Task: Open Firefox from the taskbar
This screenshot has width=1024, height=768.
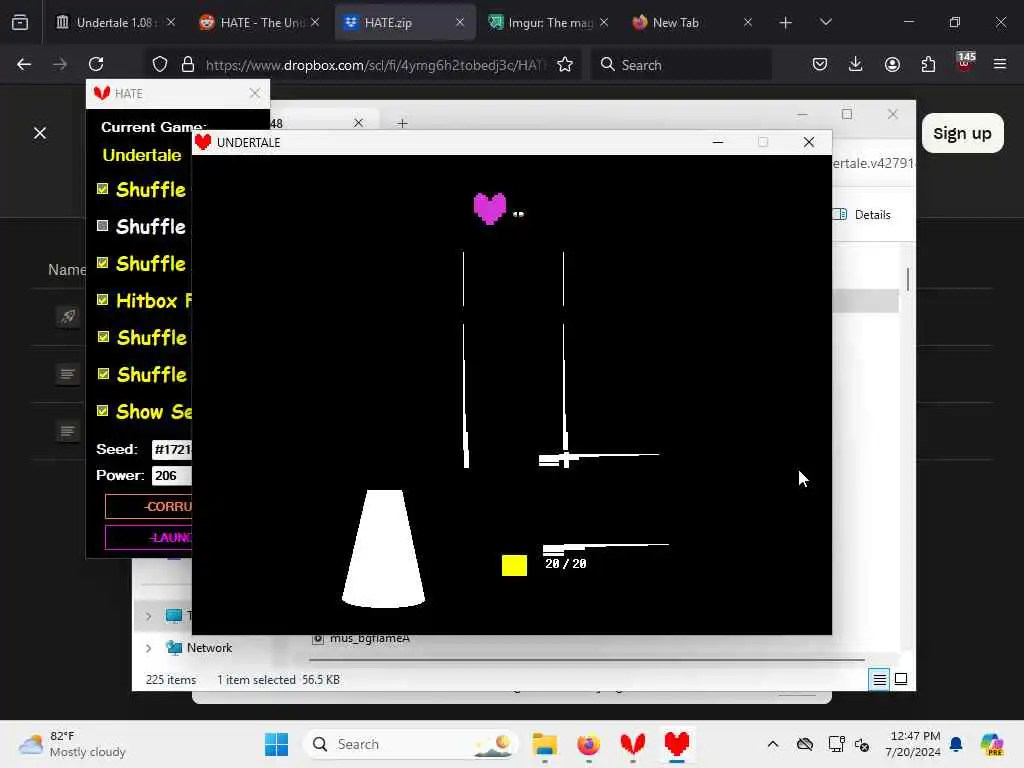Action: click(x=588, y=744)
